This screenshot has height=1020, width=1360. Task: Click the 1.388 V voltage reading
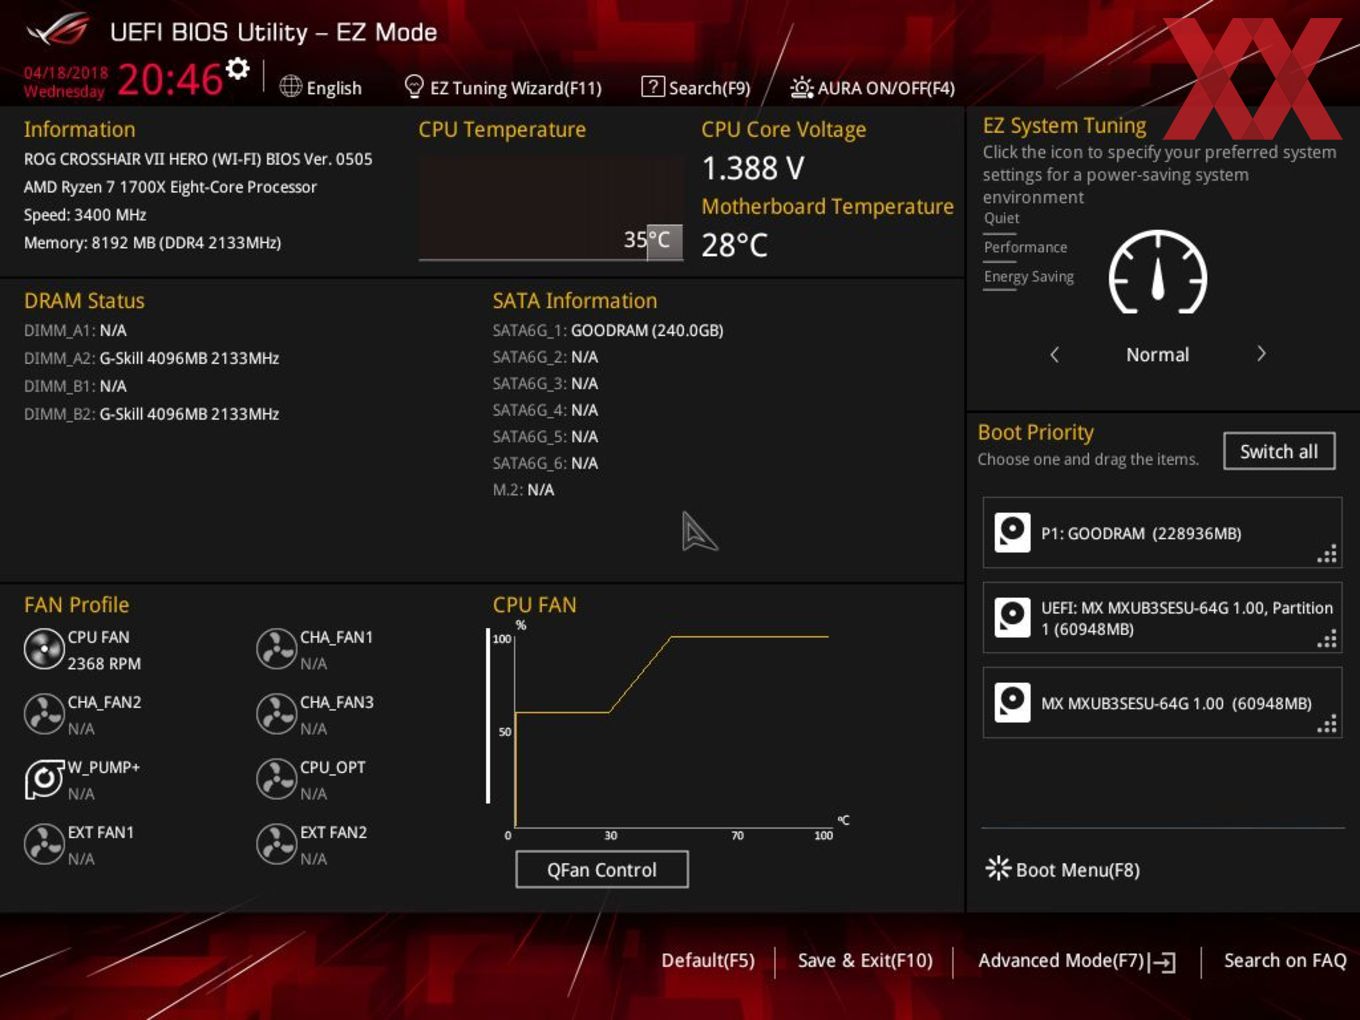[x=753, y=168]
